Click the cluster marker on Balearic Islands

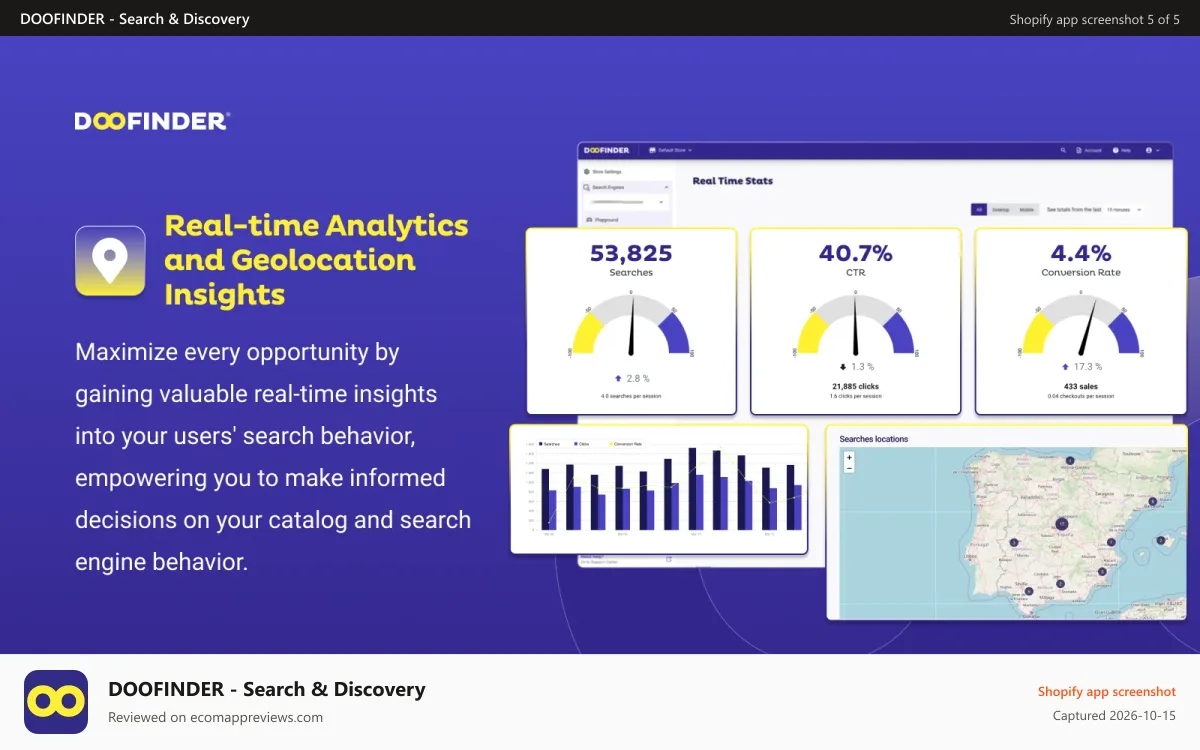coord(1161,540)
